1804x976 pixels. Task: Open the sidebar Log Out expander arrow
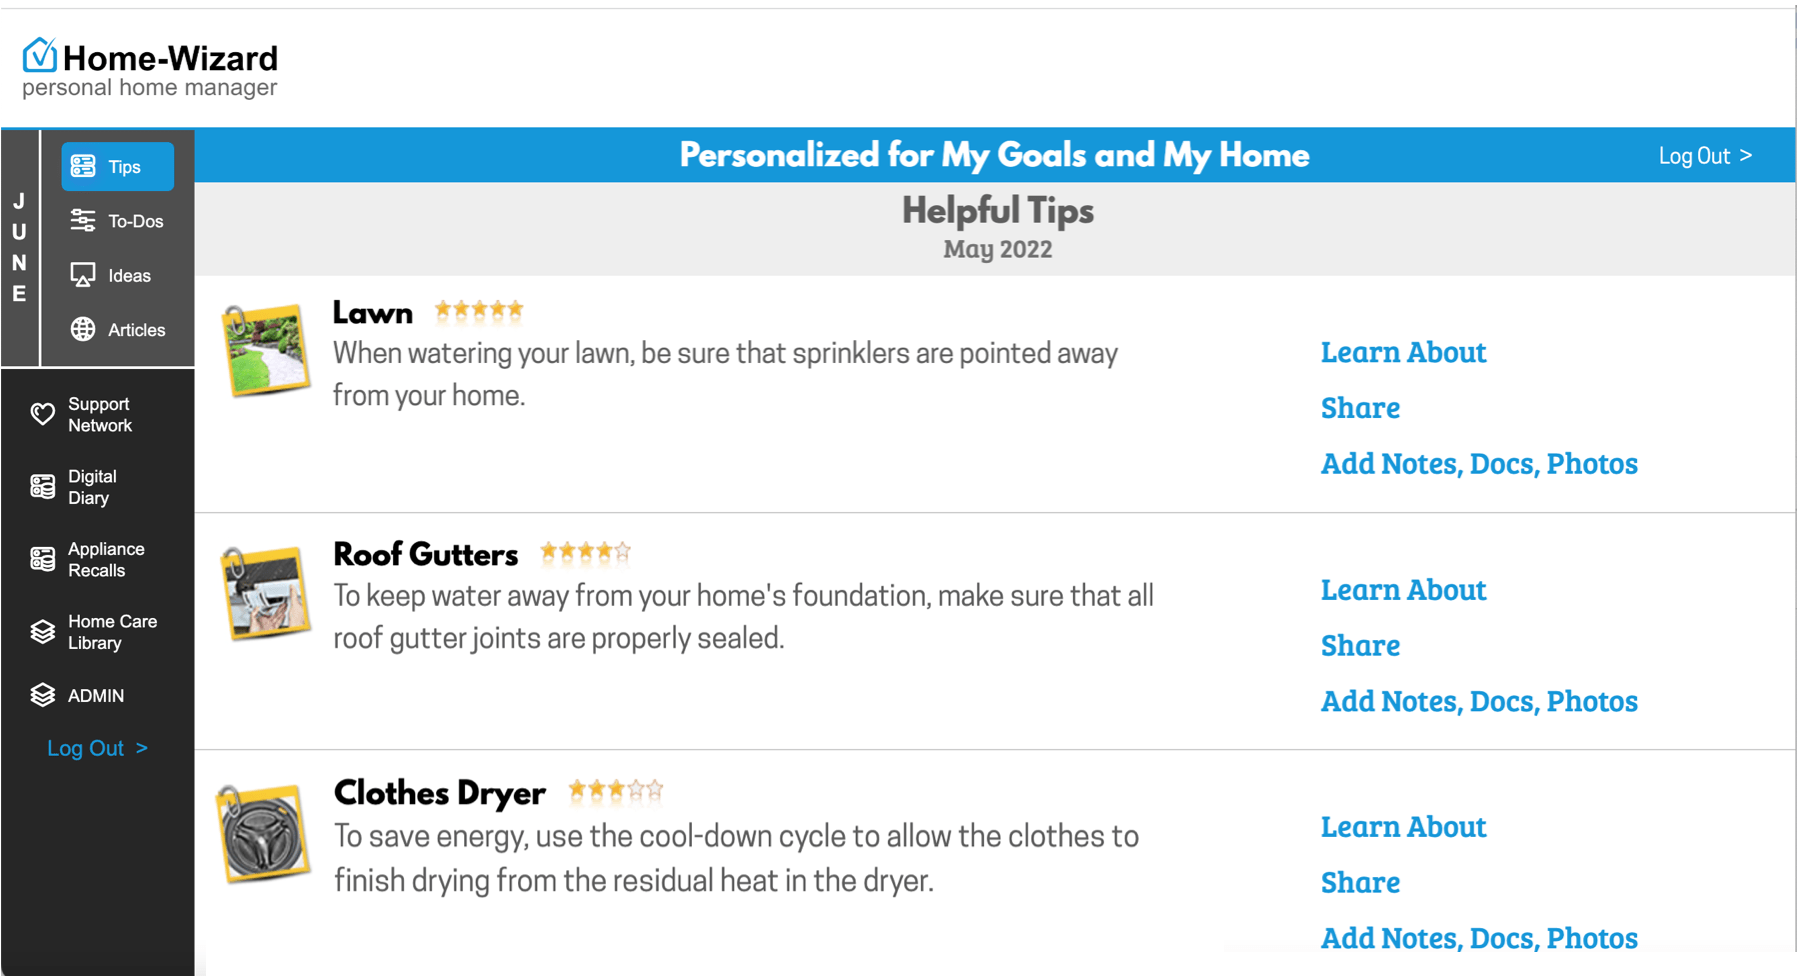[141, 748]
